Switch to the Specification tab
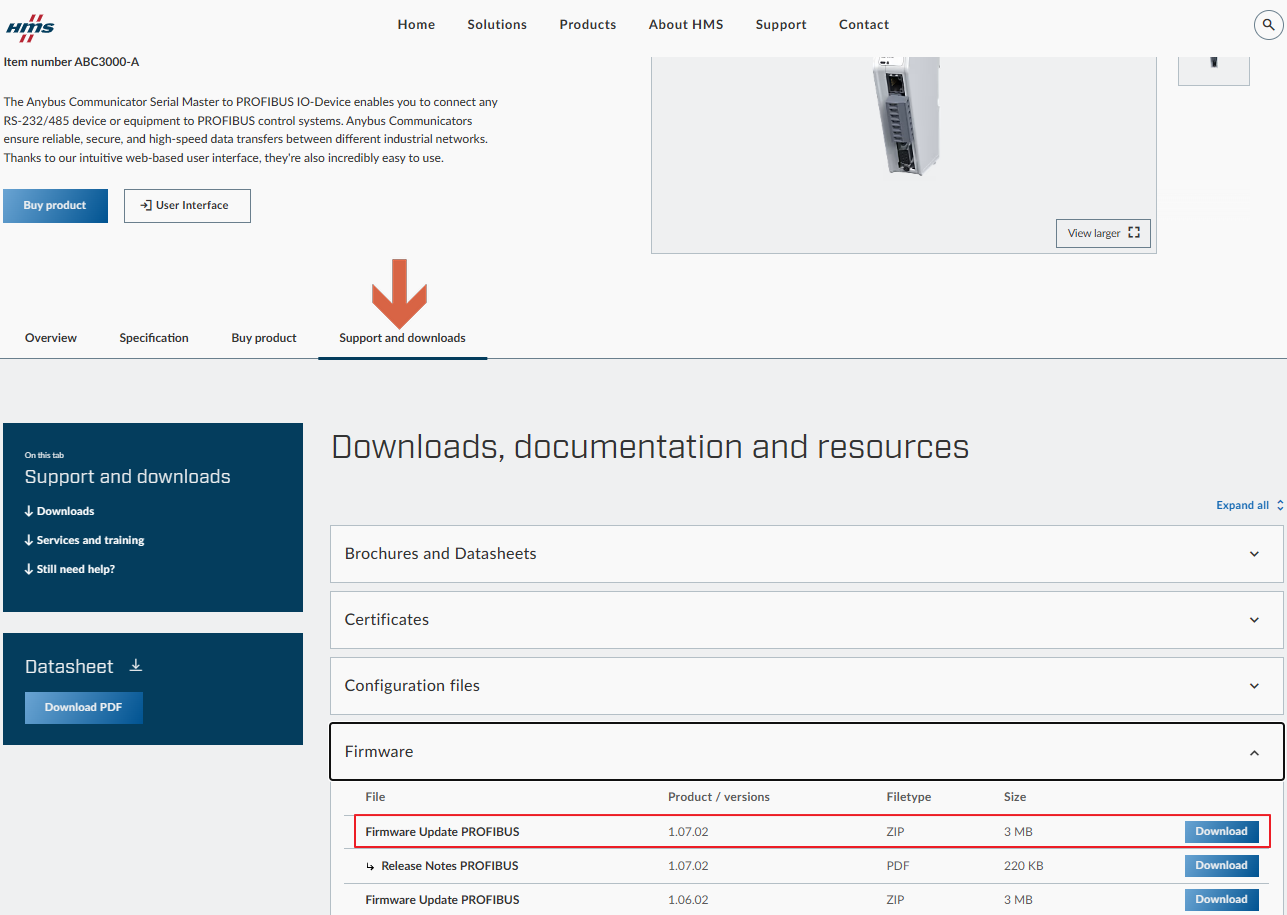This screenshot has width=1287, height=915. 154,338
